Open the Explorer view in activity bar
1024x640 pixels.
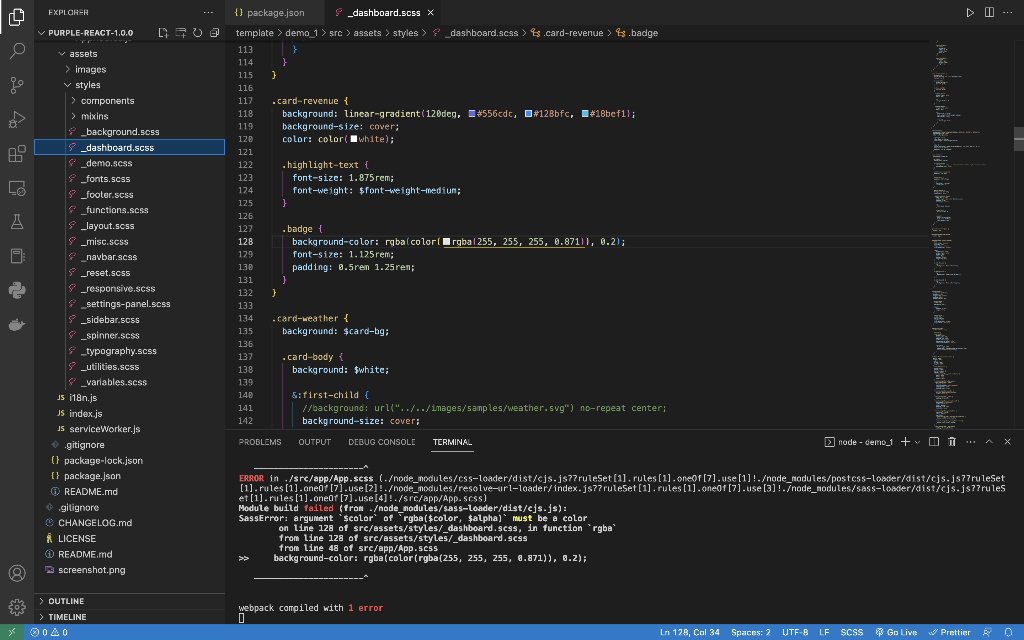(17, 16)
